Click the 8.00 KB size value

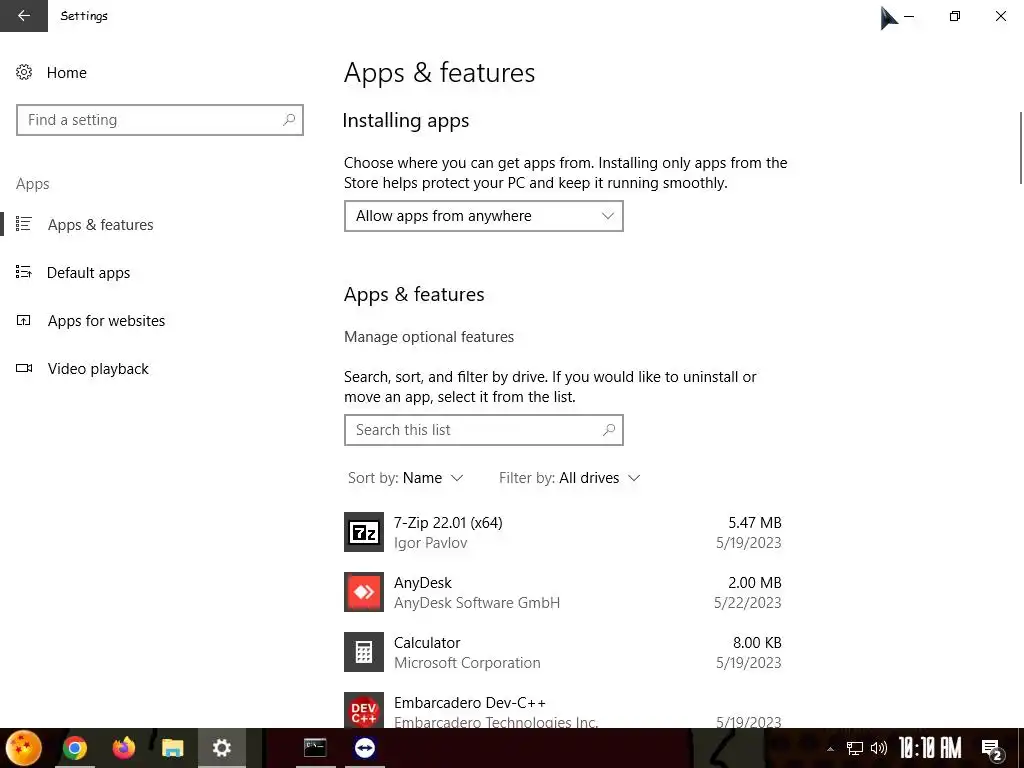pyautogui.click(x=757, y=643)
